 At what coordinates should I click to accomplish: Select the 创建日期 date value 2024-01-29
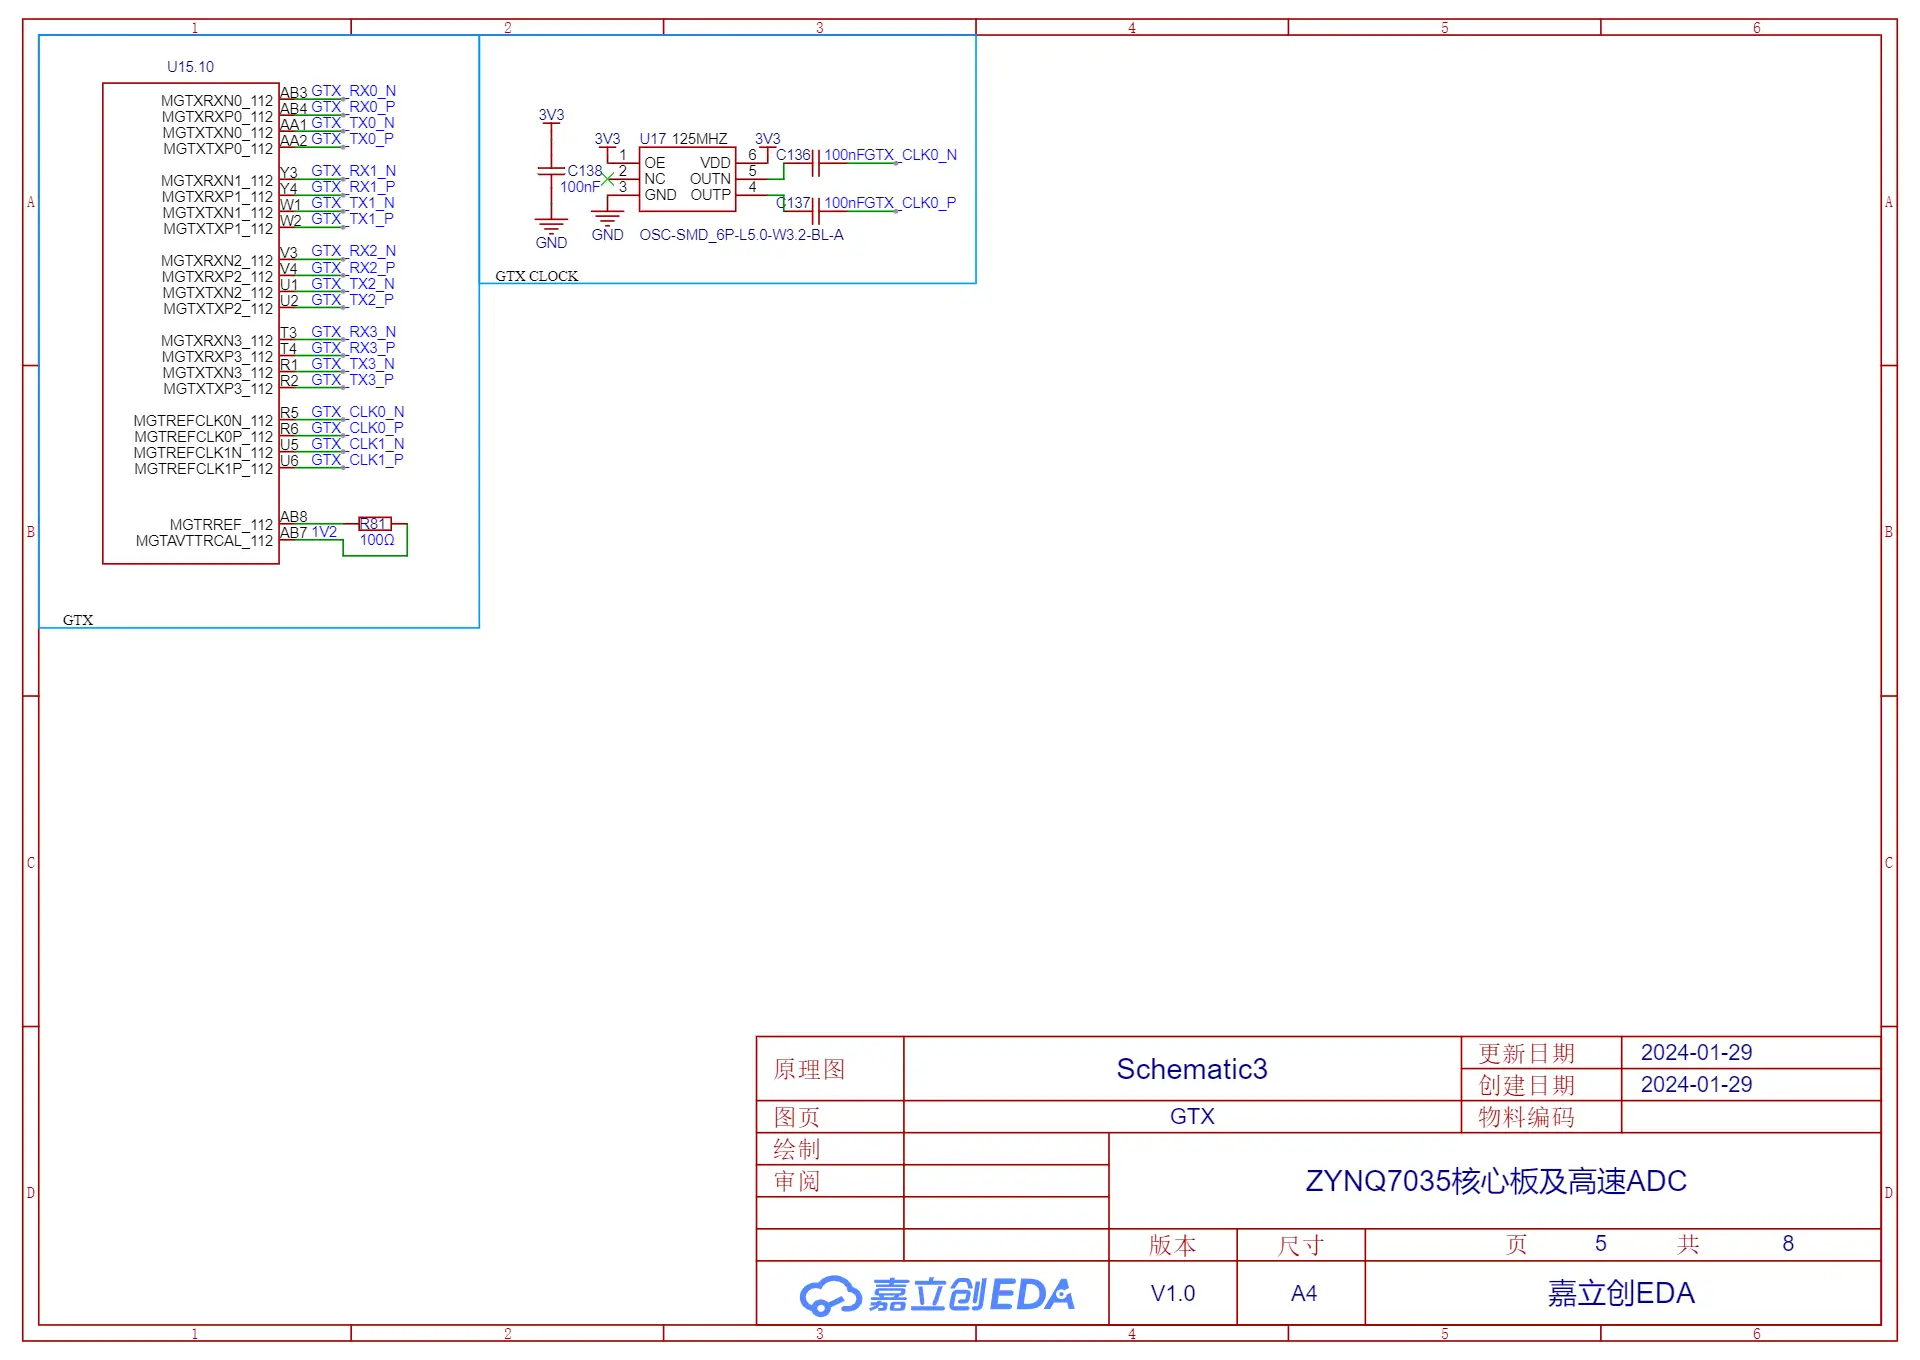point(1696,1085)
